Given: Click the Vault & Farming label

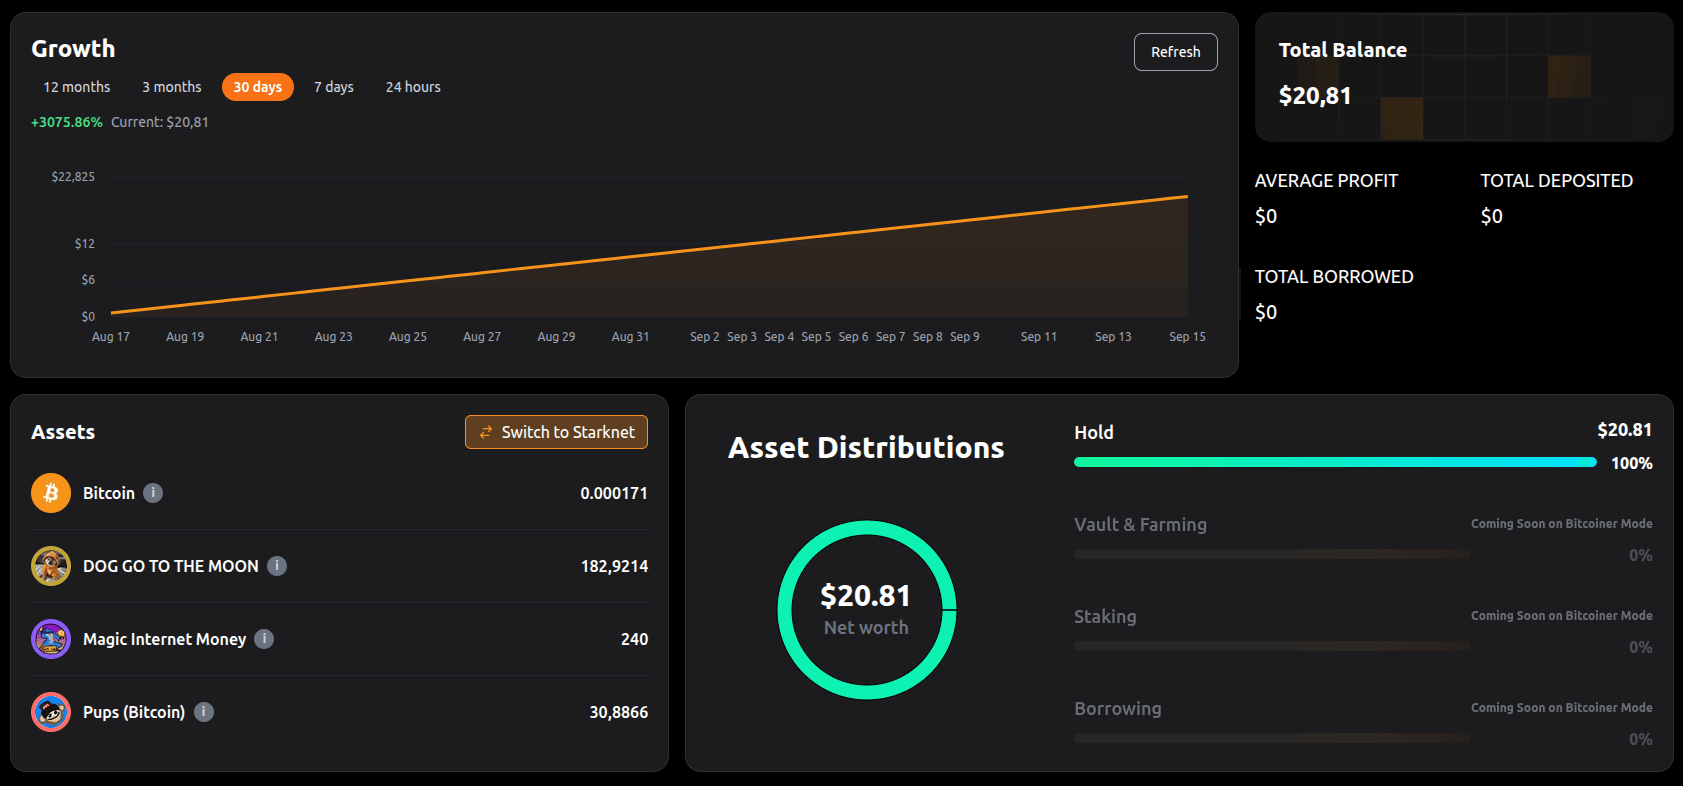Looking at the screenshot, I should click(1140, 524).
